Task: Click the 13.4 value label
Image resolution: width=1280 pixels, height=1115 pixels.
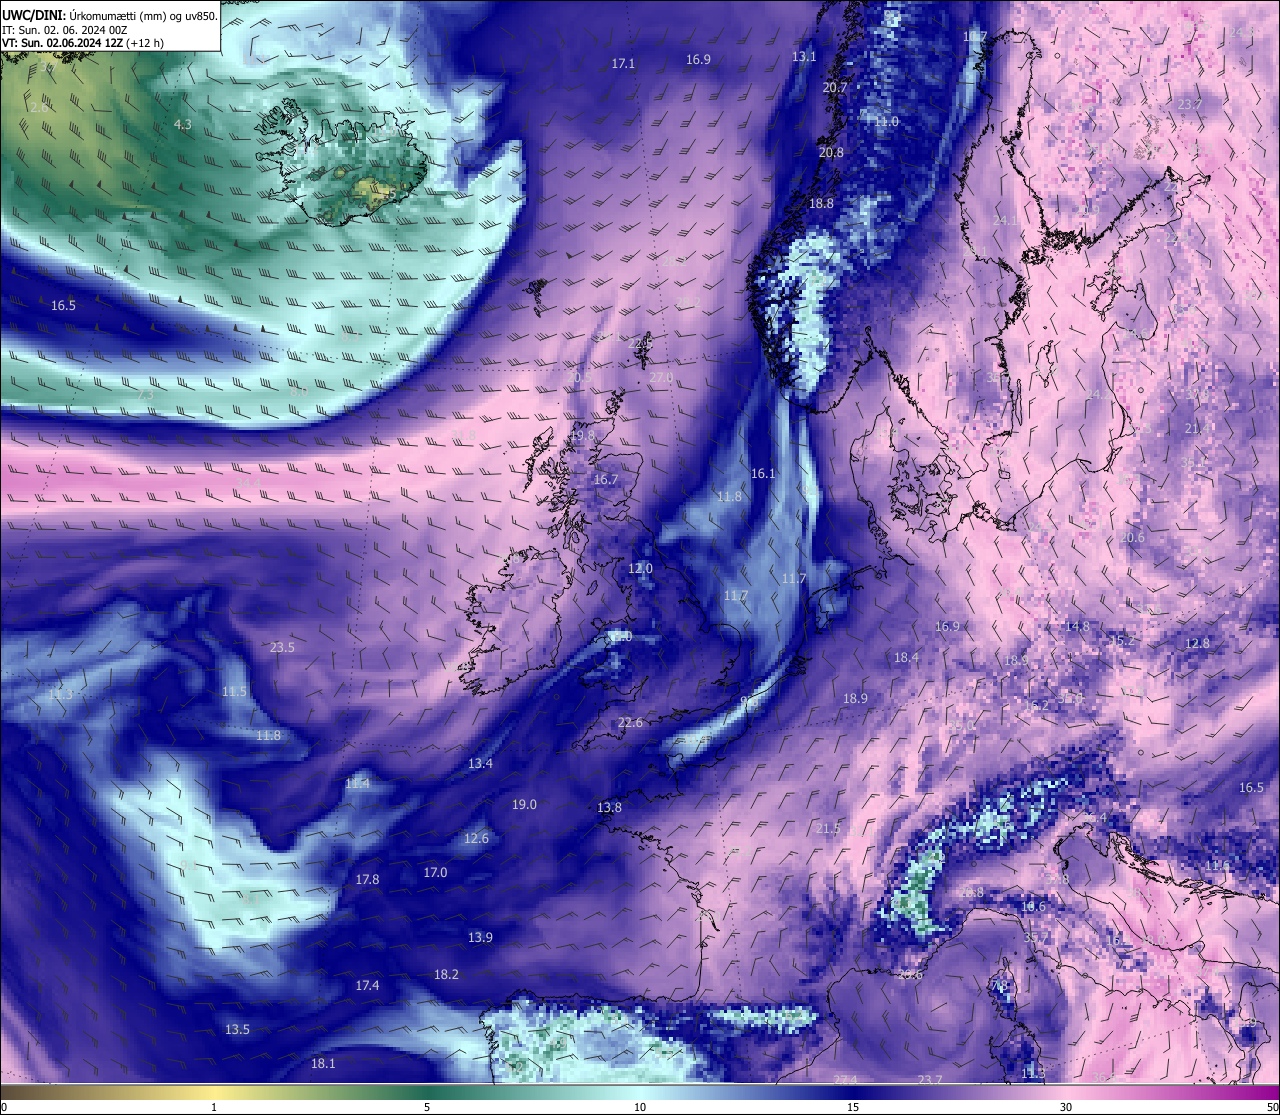Action: [x=480, y=764]
